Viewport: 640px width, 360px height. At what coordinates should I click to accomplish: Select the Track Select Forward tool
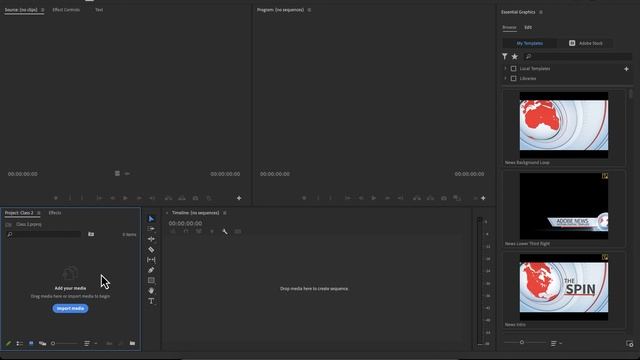coord(151,229)
